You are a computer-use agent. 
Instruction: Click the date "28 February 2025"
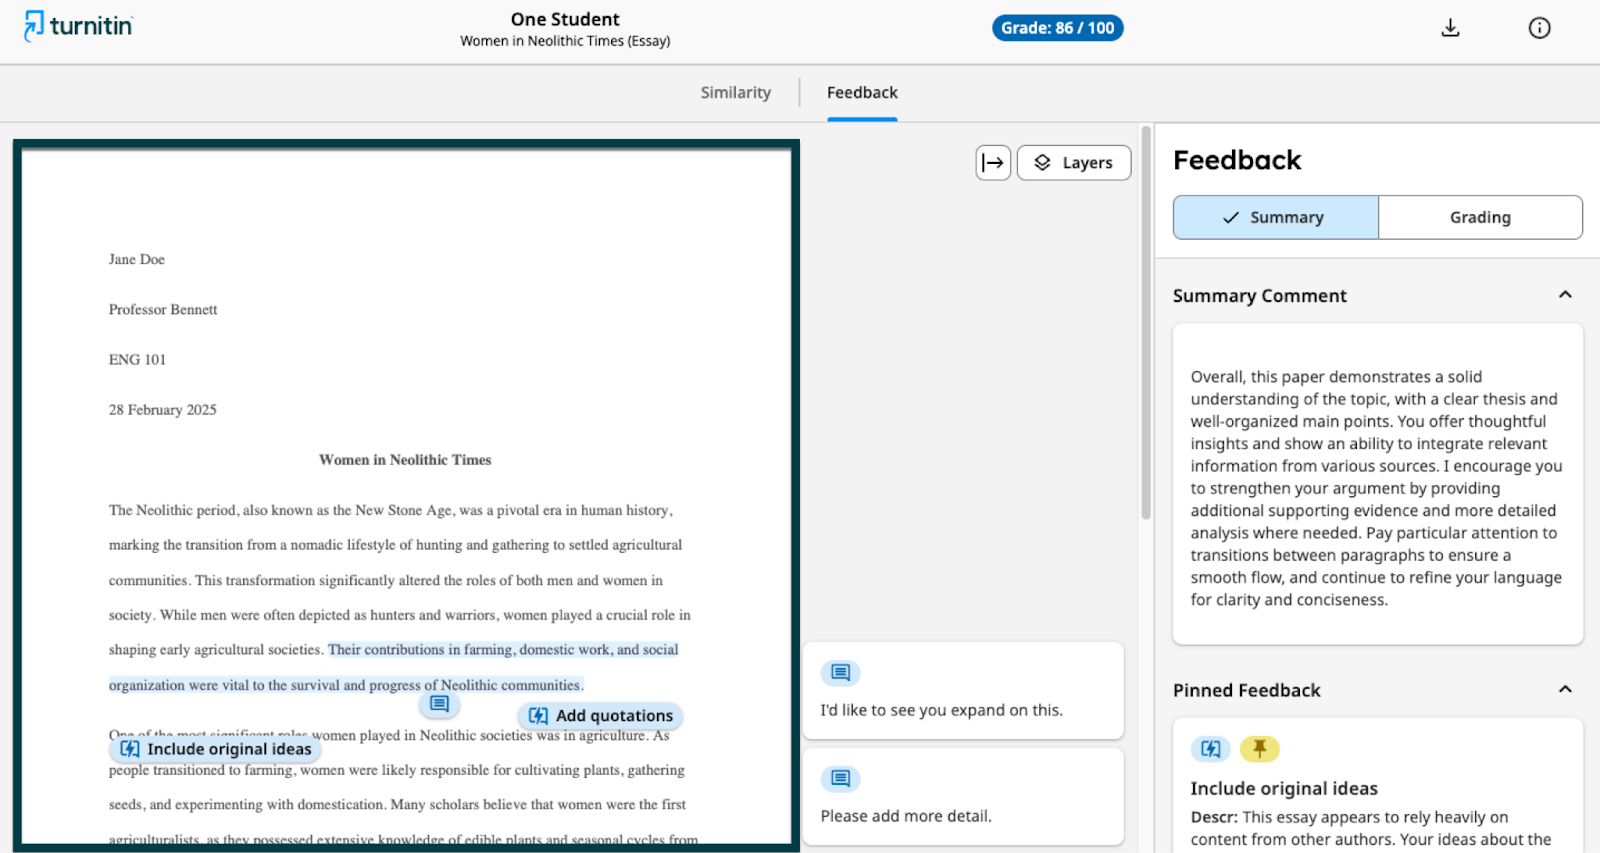pyautogui.click(x=162, y=410)
